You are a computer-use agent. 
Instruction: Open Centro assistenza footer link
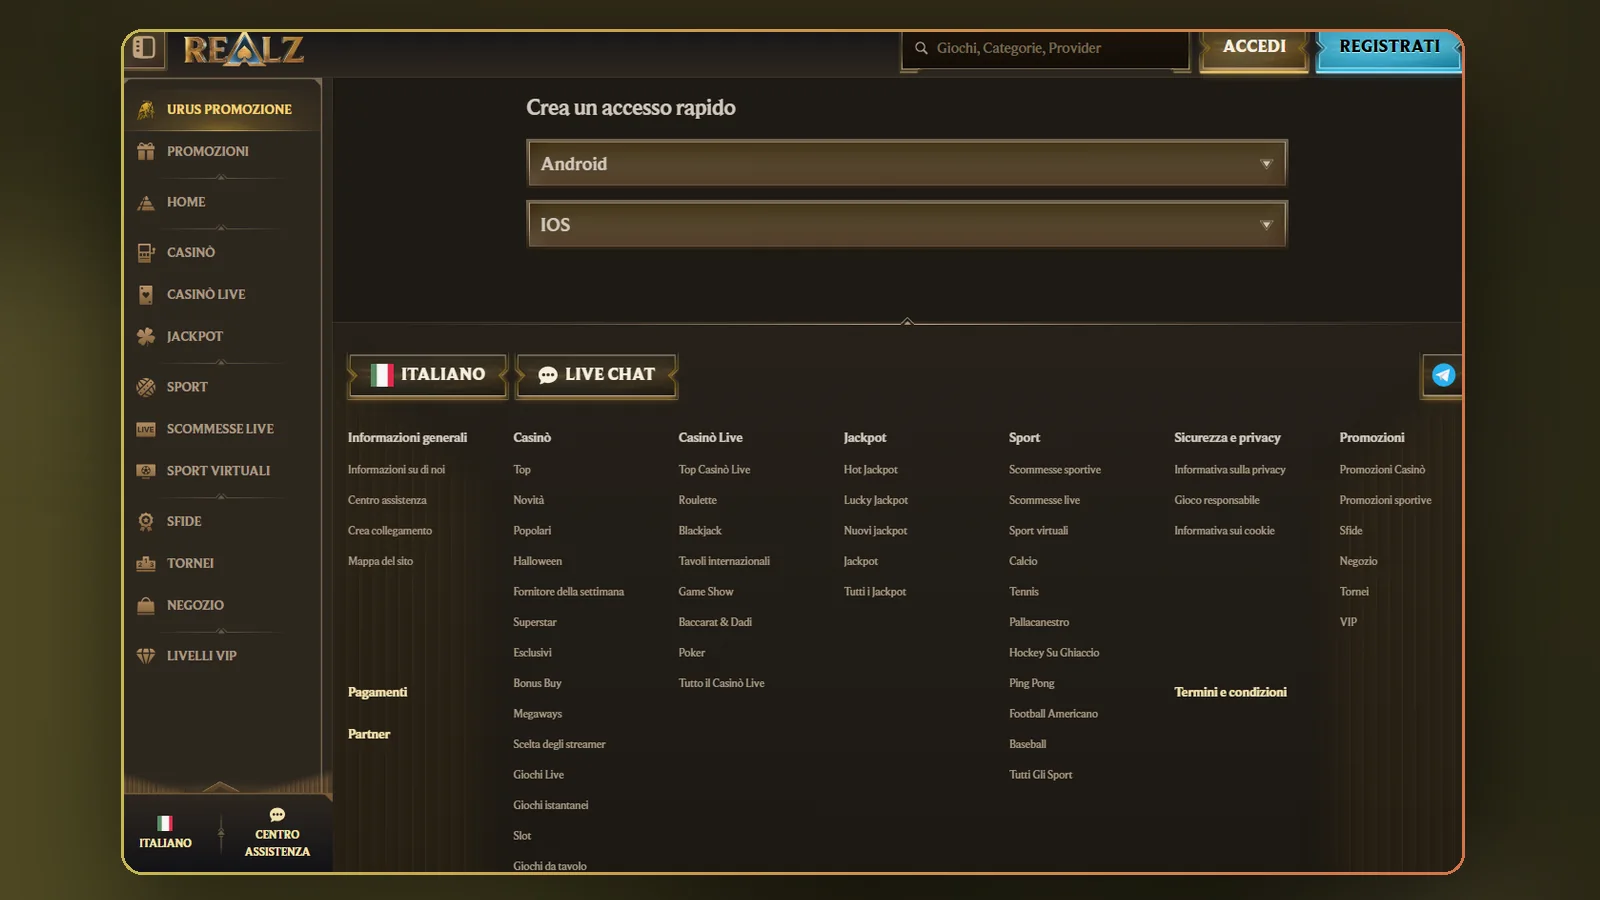(387, 500)
